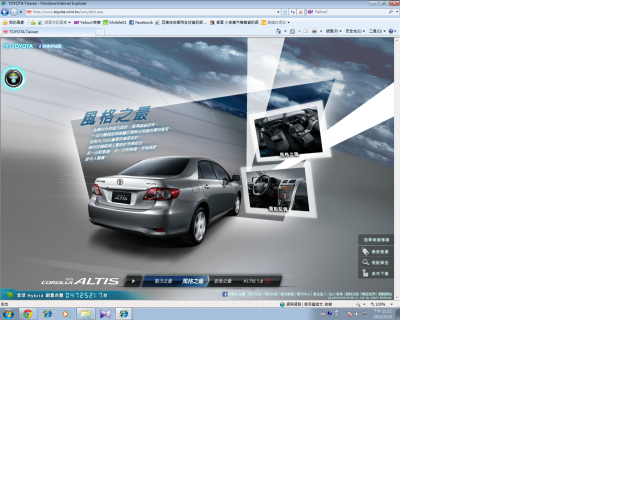Image resolution: width=640 pixels, height=480 pixels.
Task: Click the TOYOTA logo on the page
Action: click(18, 46)
